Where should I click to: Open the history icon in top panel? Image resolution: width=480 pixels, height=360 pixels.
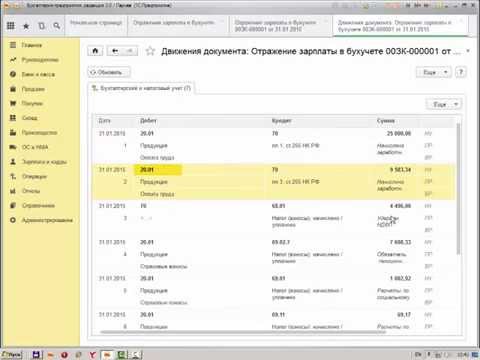tap(42, 26)
